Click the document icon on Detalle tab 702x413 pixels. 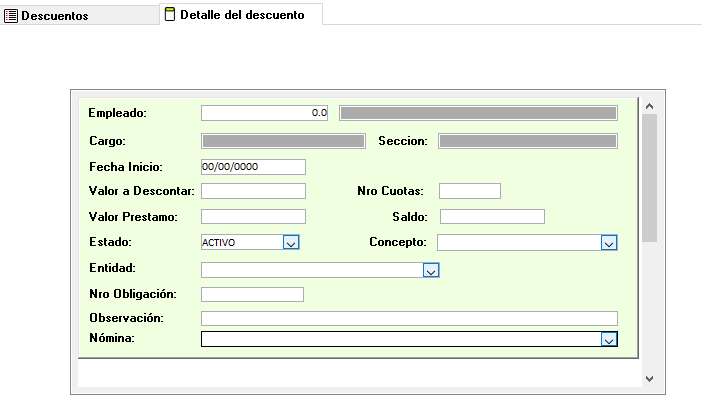tap(169, 15)
